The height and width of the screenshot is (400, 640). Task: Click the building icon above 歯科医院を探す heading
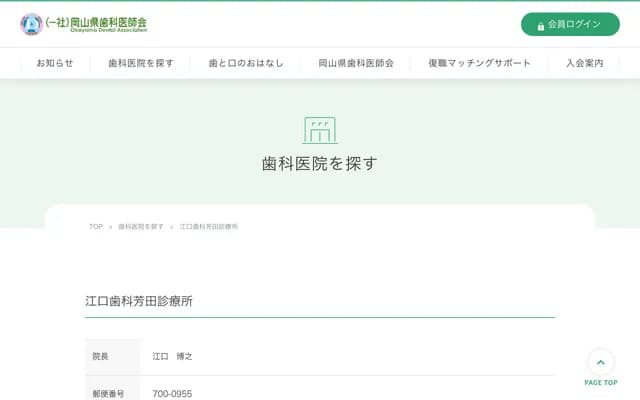320,130
